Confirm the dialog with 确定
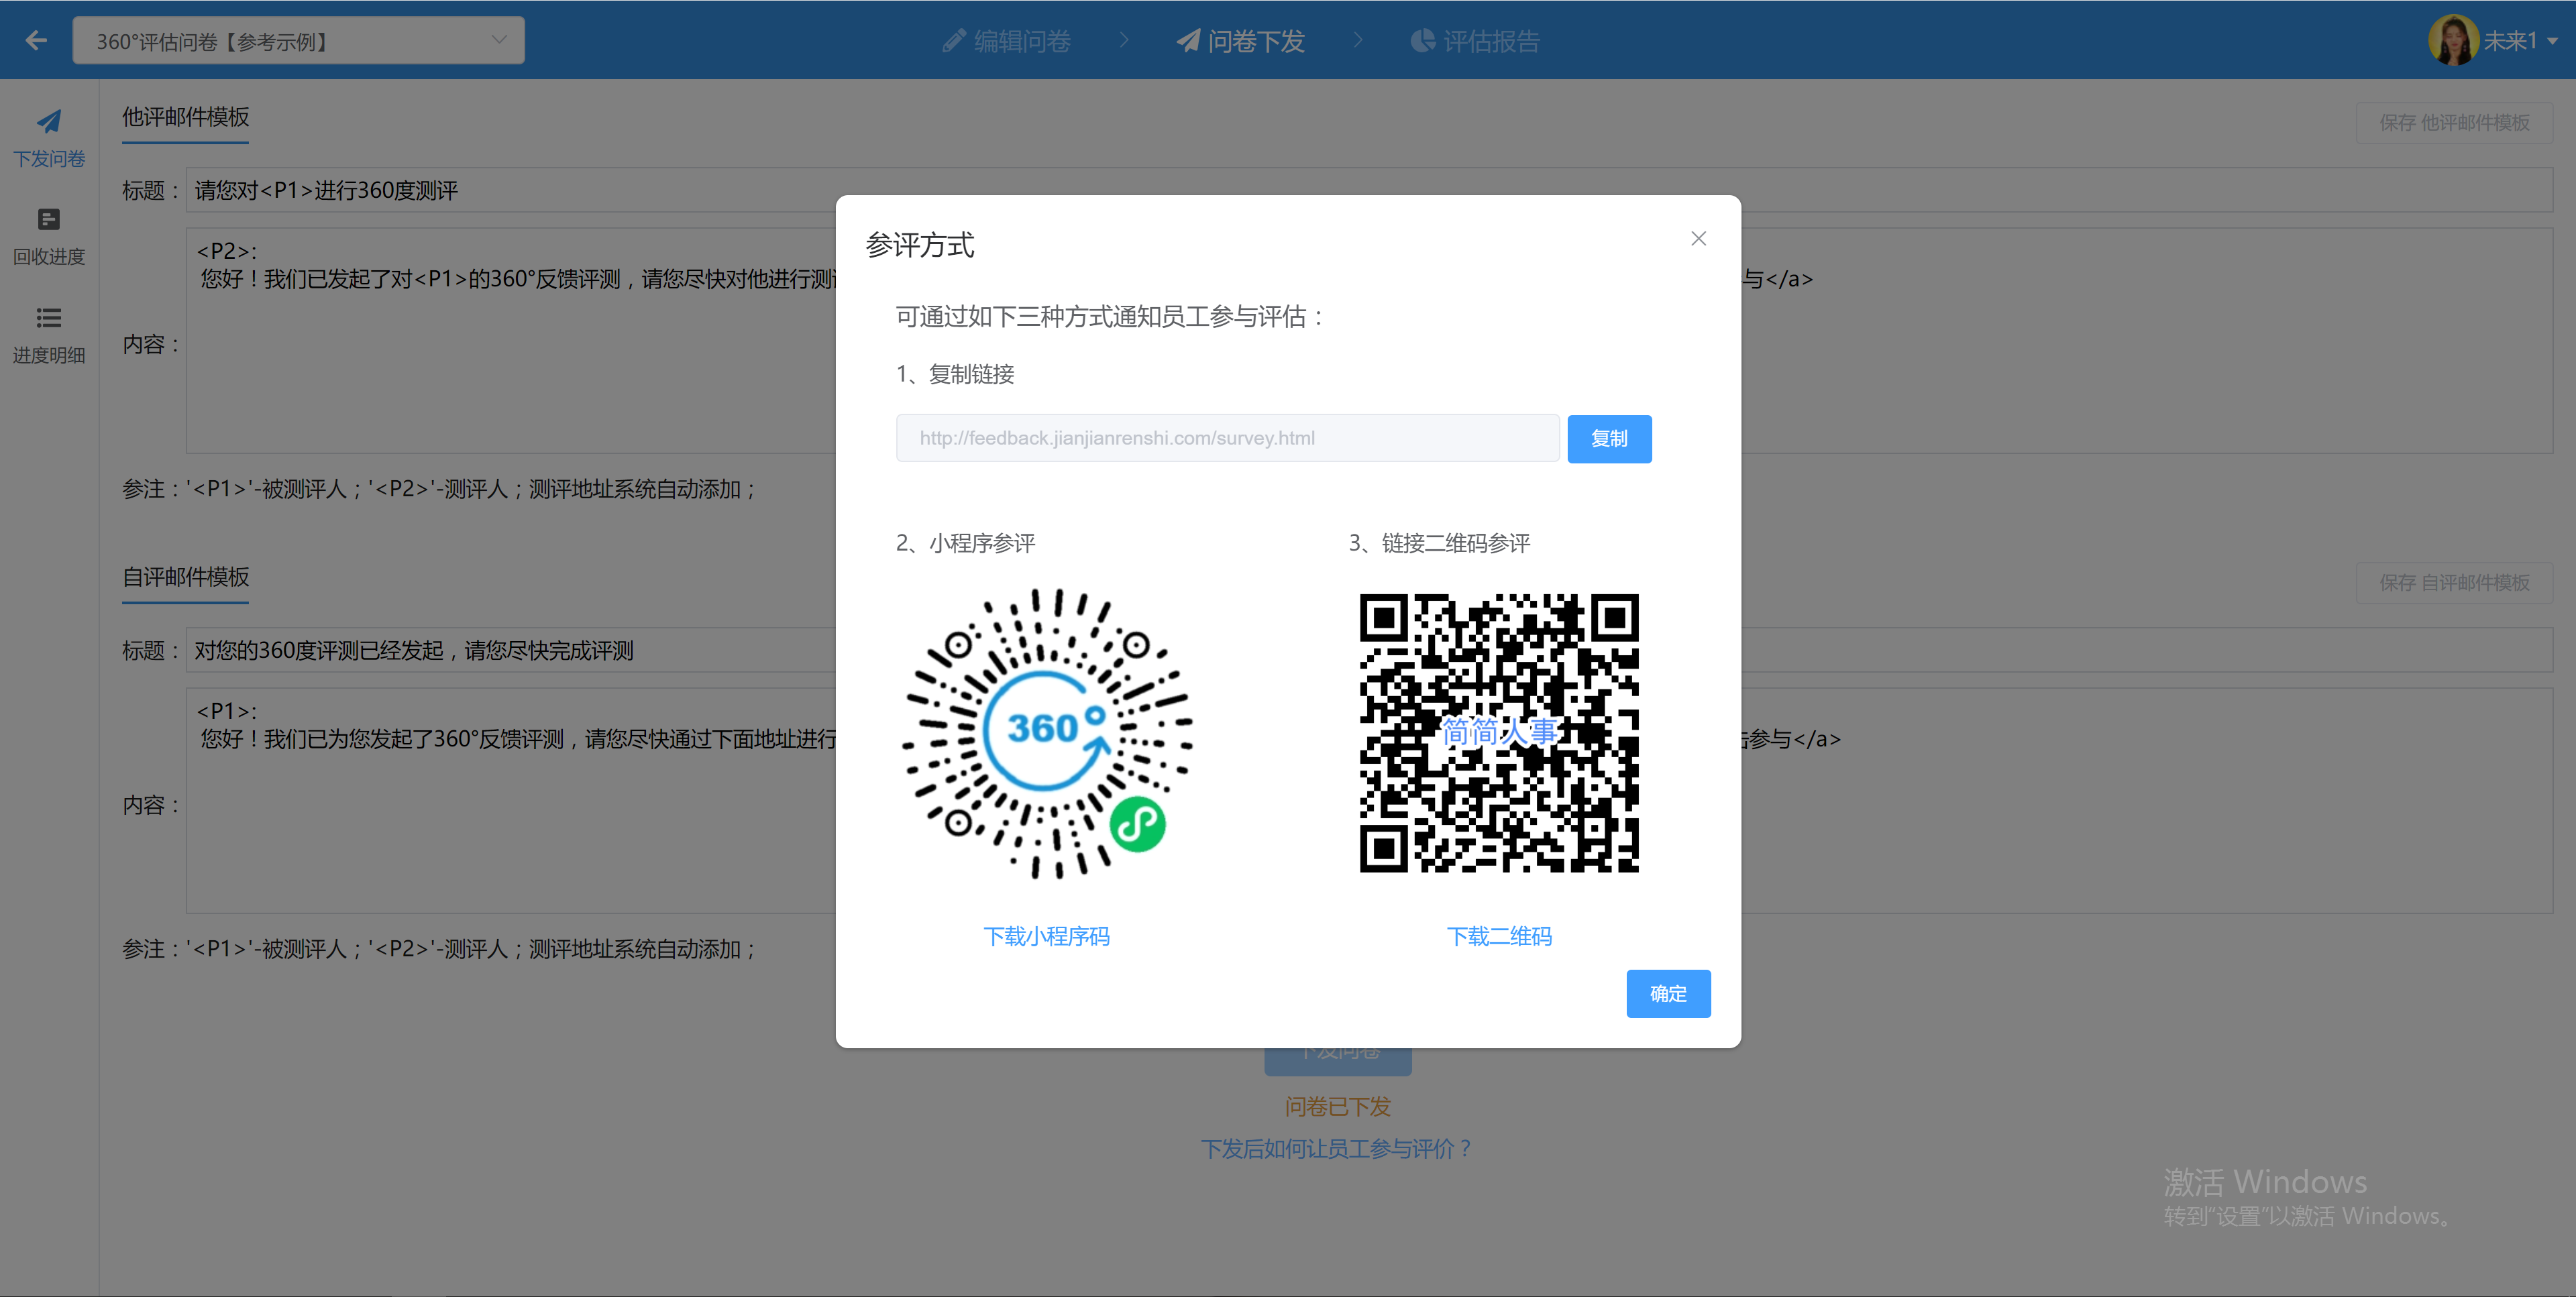Screen dimensions: 2576x1297 pyautogui.click(x=1667, y=993)
